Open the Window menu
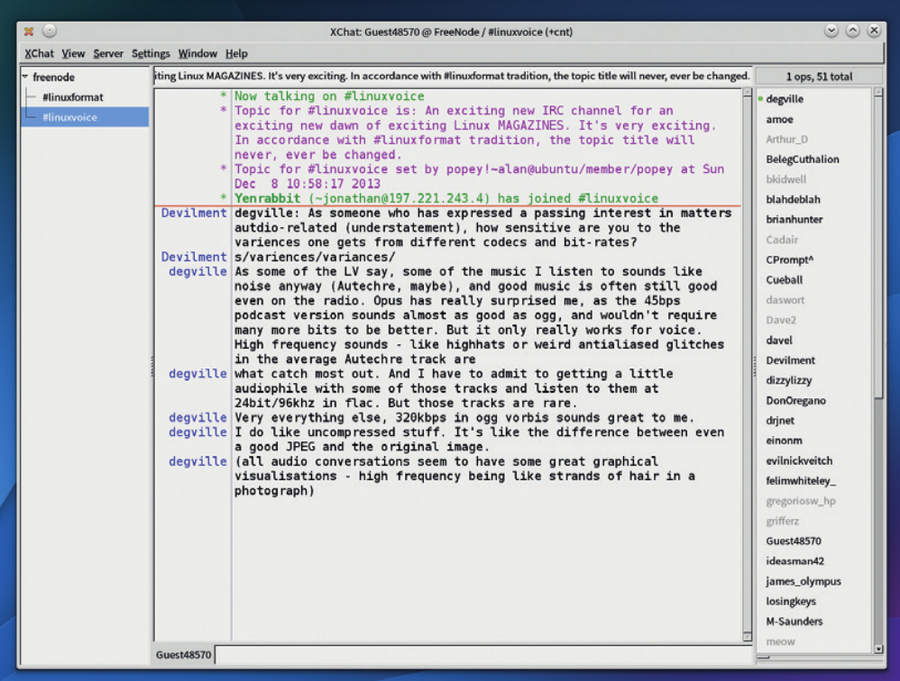Screen dimensions: 900x681 (197, 53)
